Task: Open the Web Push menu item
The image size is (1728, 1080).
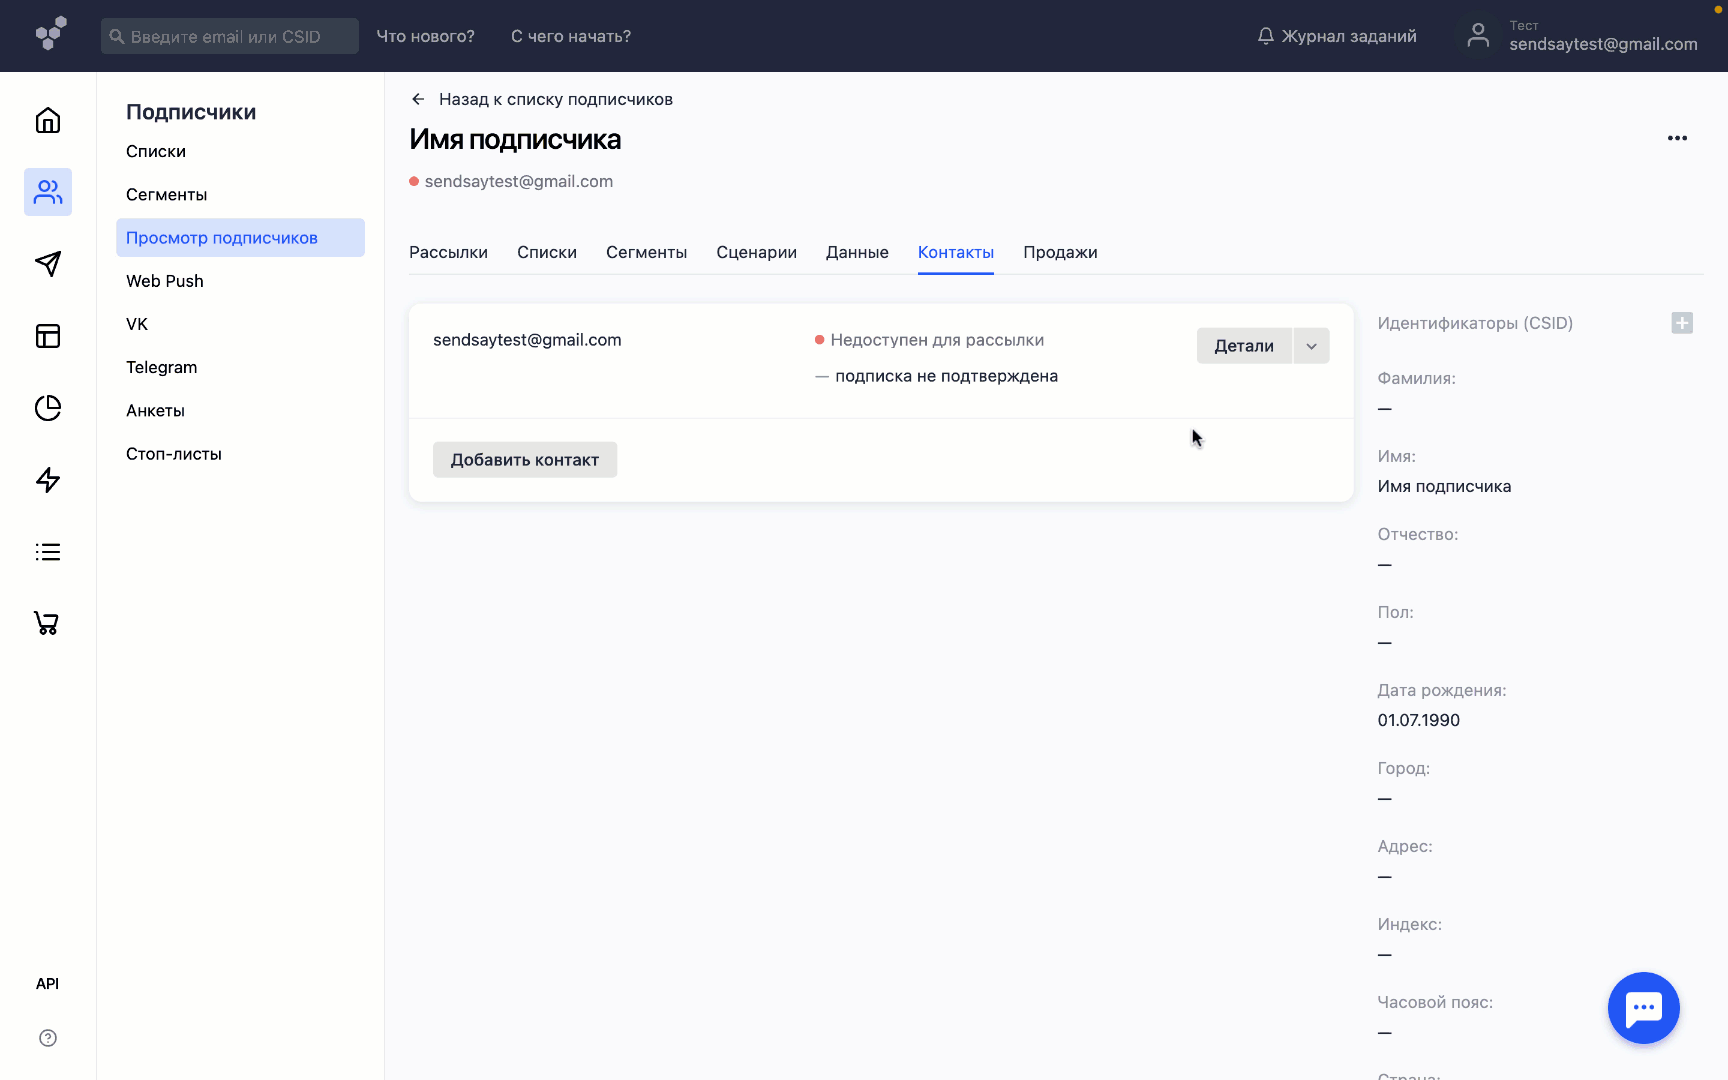Action: 165,281
